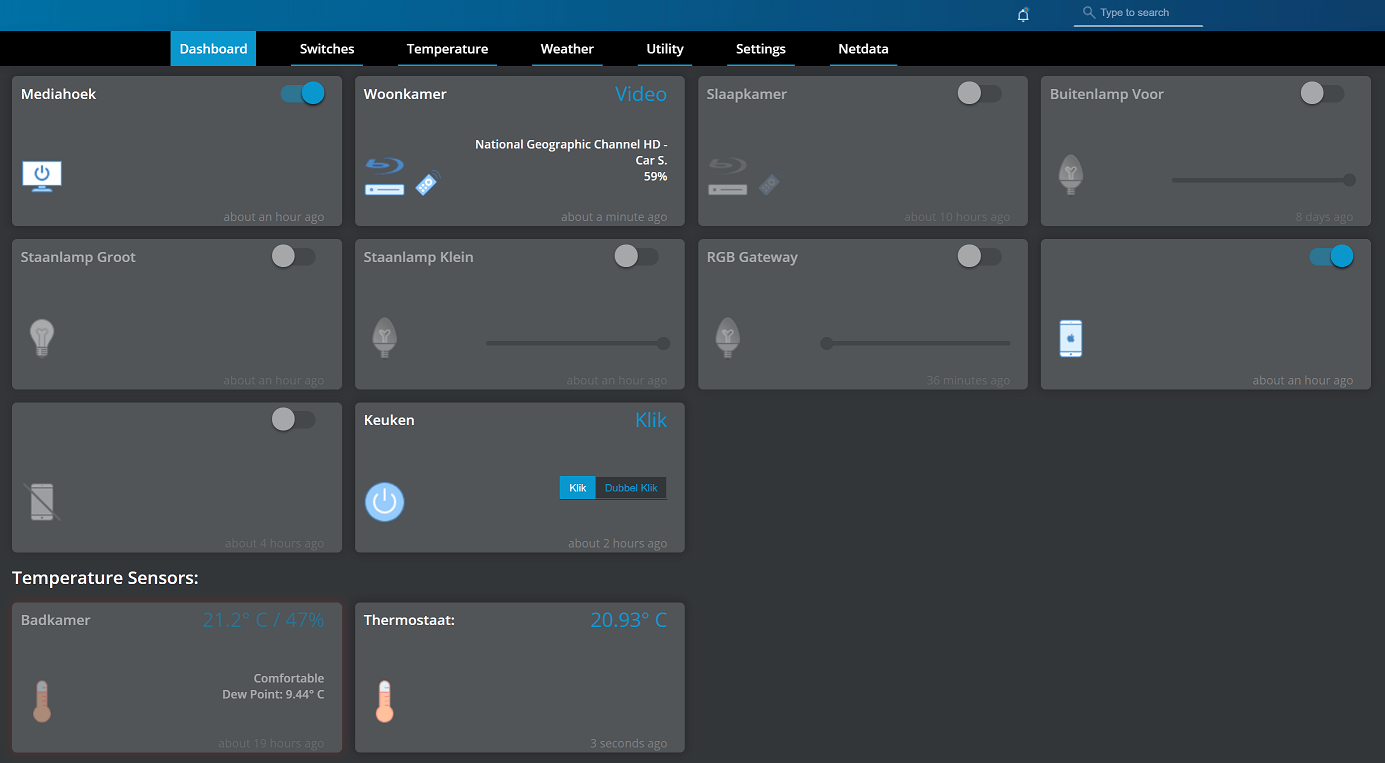This screenshot has width=1385, height=763.
Task: Click the Apple iPhone device icon
Action: click(1070, 338)
